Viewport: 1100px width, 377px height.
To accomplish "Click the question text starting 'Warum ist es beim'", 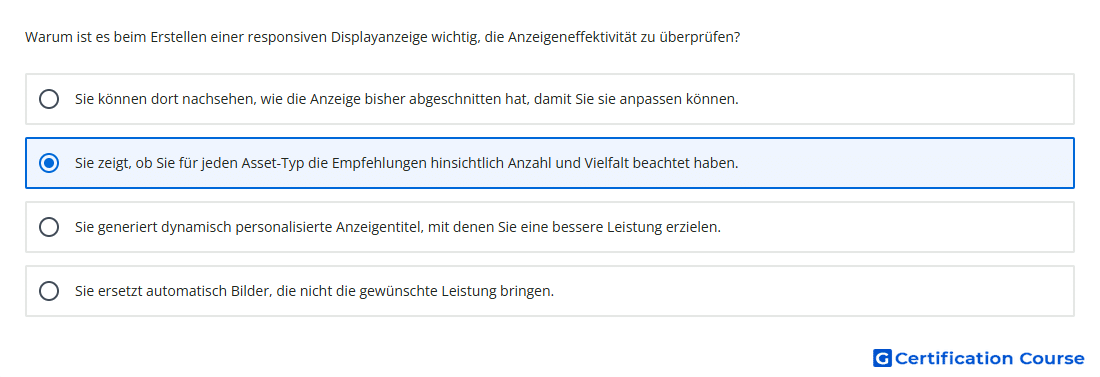I will 382,37.
